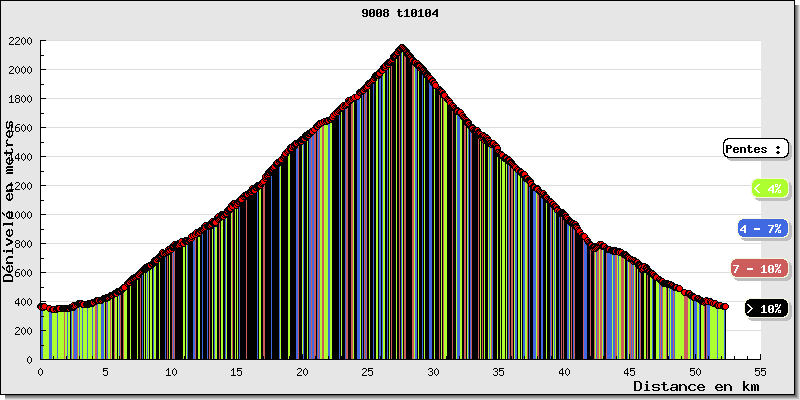Image resolution: width=800 pixels, height=400 pixels.
Task: Click the first red point at profile start
Action: click(41, 306)
